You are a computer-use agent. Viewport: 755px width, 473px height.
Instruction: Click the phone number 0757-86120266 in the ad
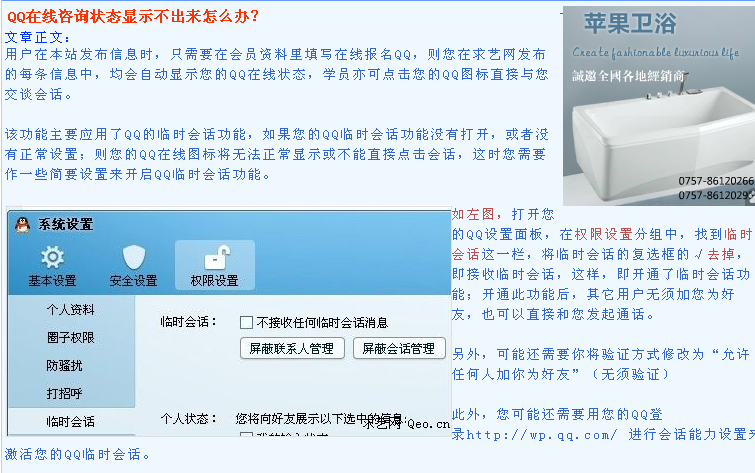click(716, 181)
